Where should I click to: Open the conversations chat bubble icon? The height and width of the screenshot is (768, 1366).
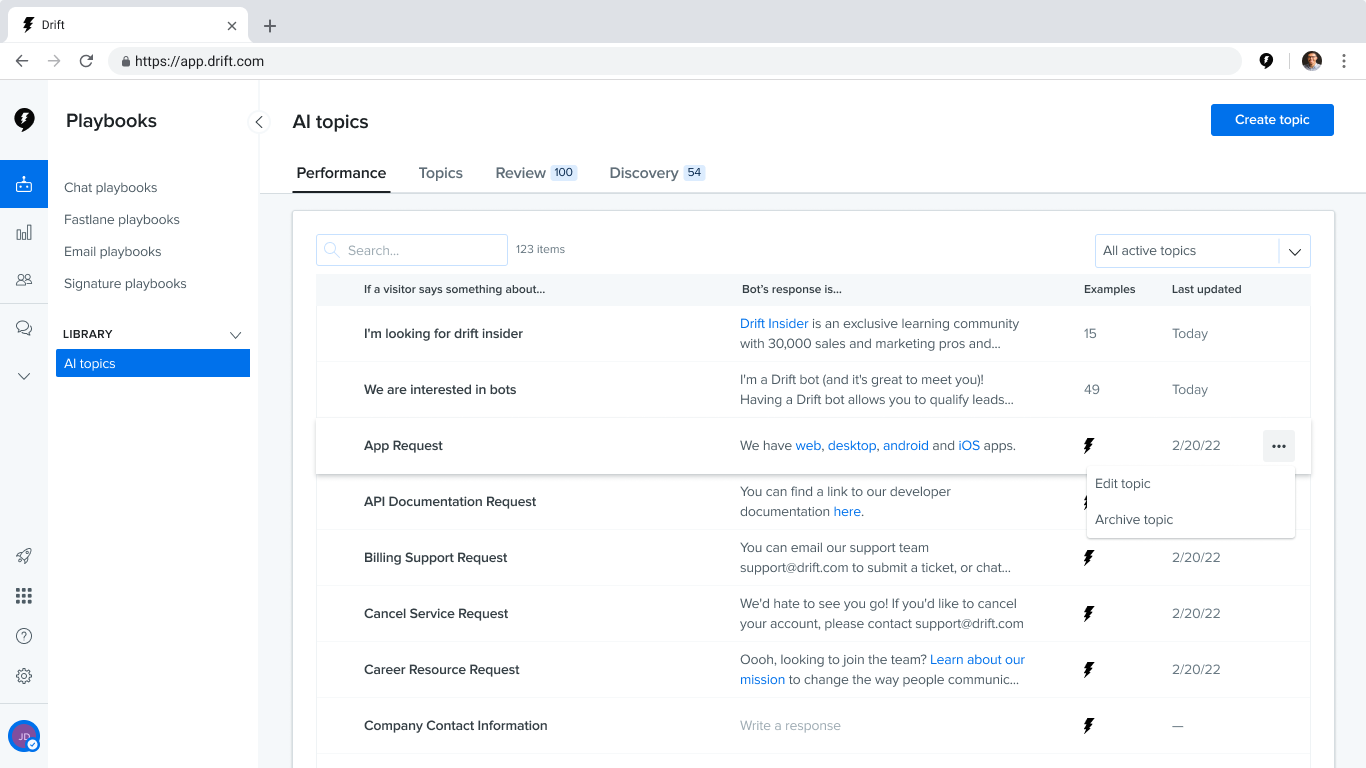tap(24, 328)
